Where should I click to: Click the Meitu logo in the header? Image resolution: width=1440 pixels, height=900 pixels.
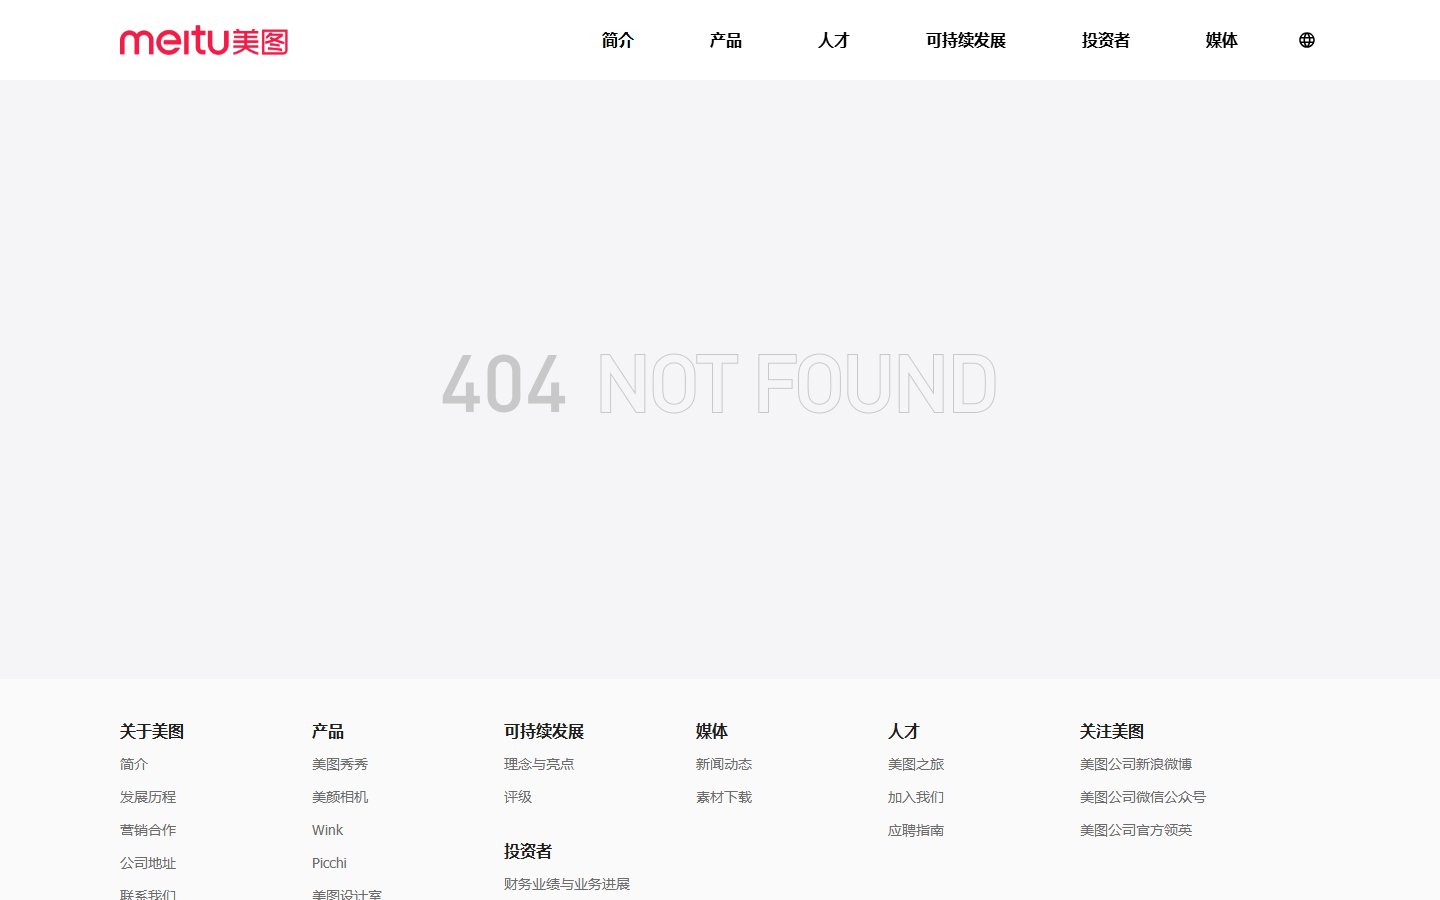coord(204,40)
